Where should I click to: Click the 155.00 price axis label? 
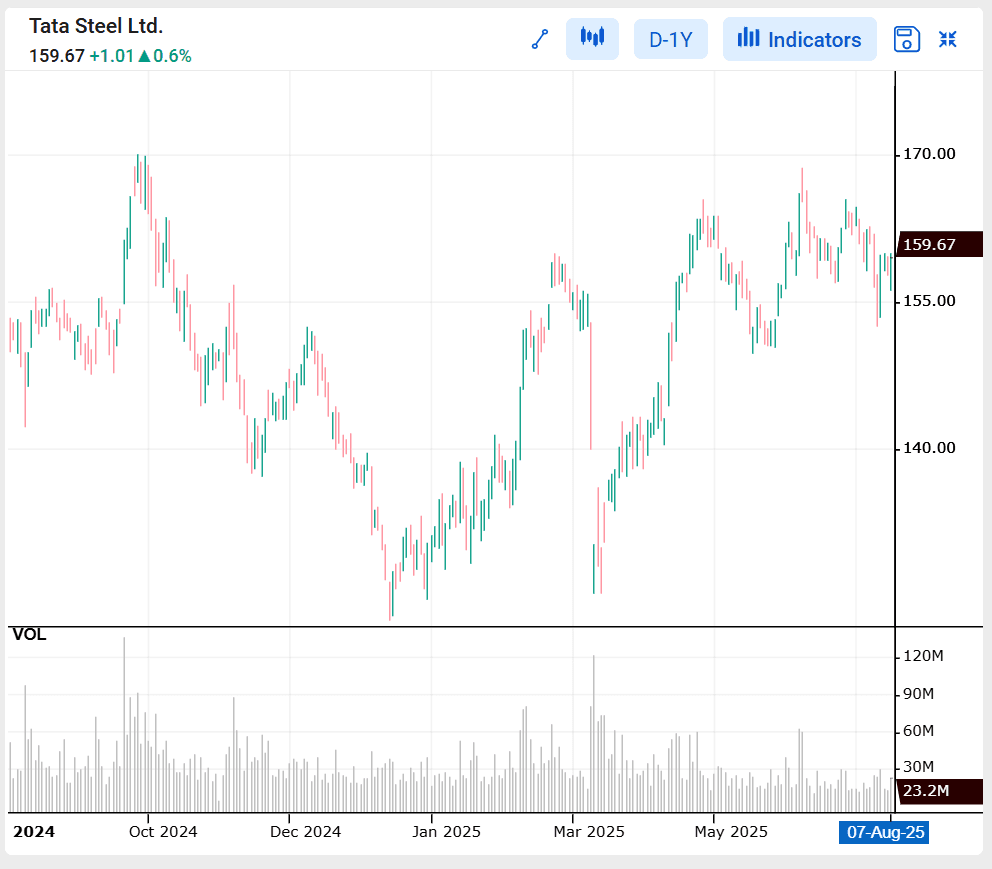(929, 300)
